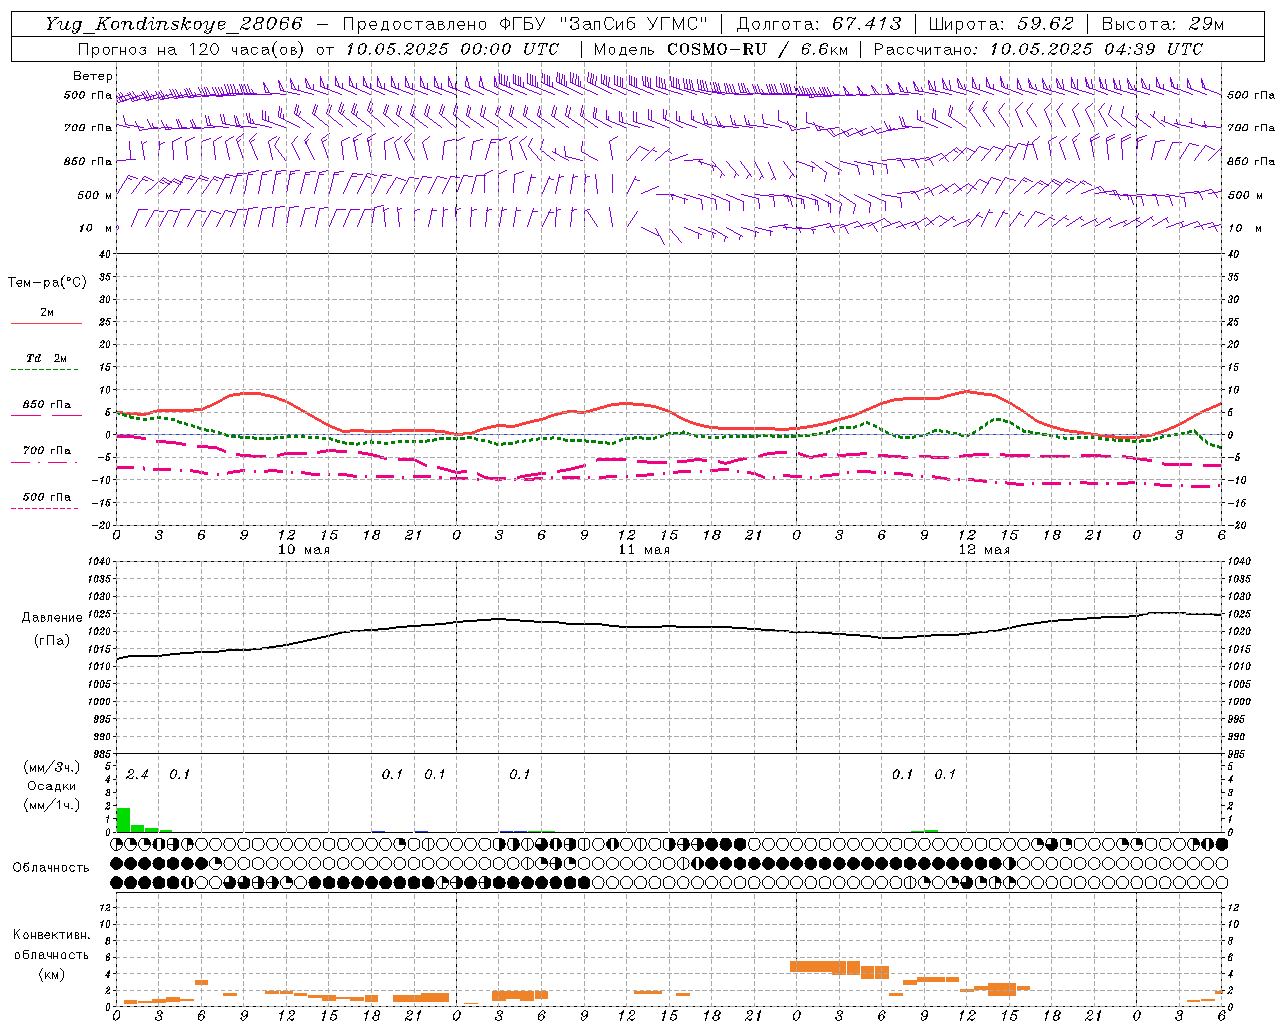Click the 'Td 2м' dew point legend label
1280x1024 pixels.
click(46, 358)
